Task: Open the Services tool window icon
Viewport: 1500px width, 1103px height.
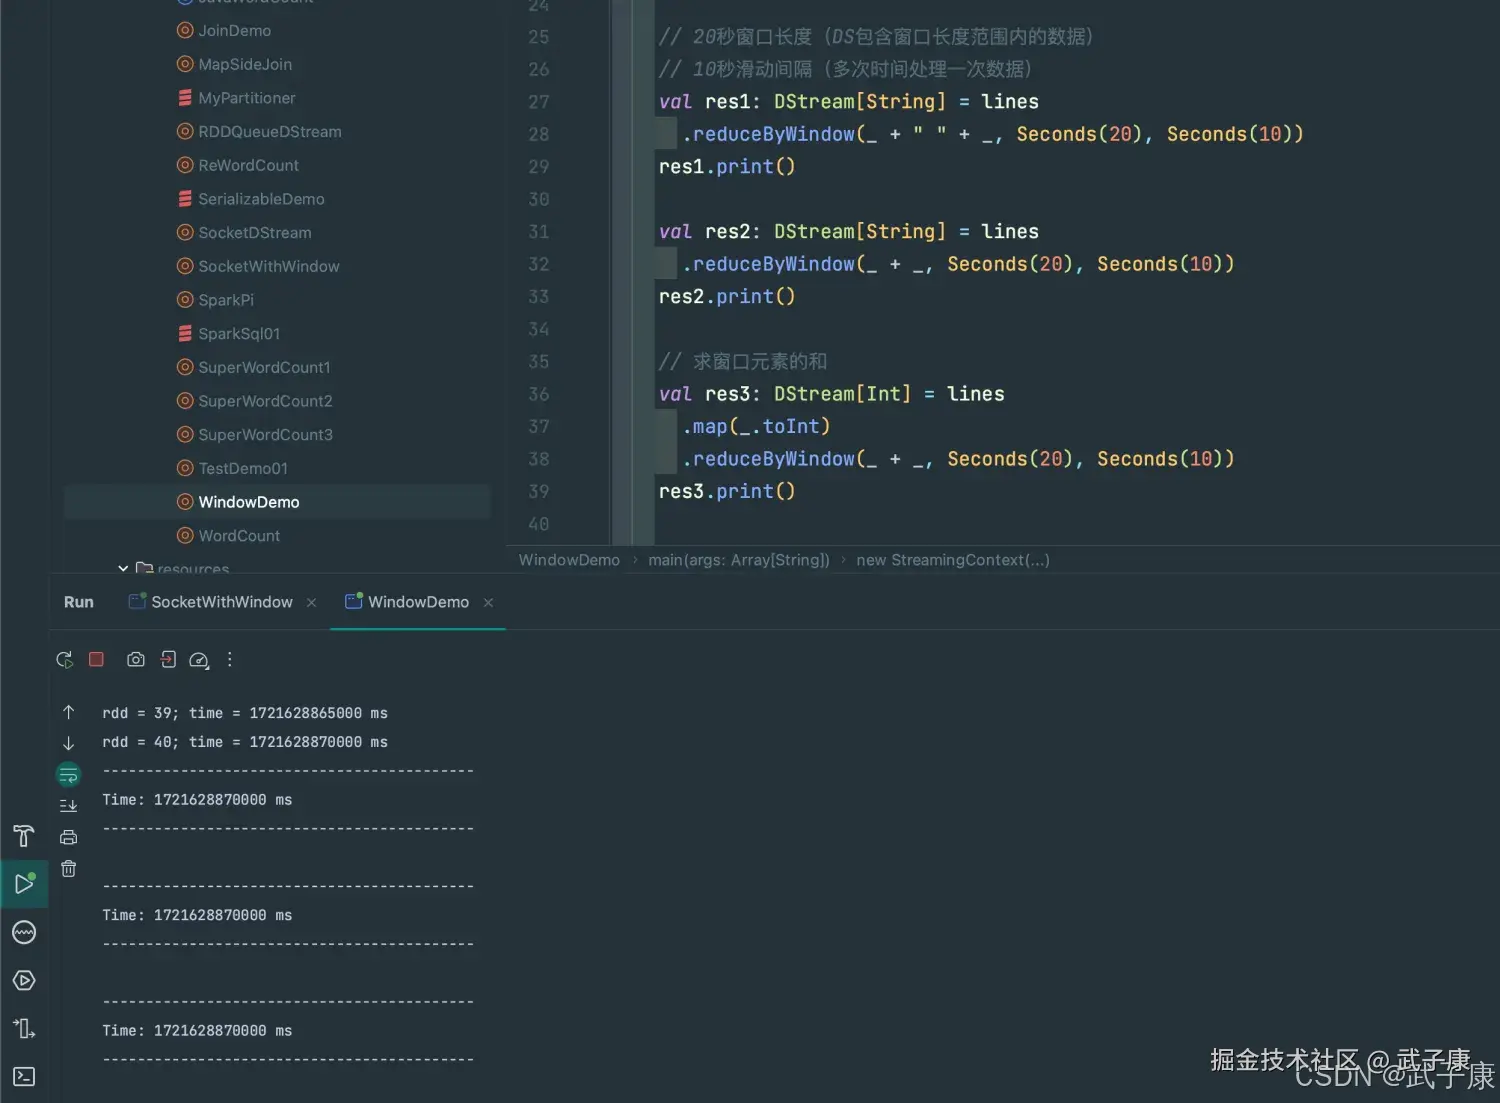Action: [24, 981]
